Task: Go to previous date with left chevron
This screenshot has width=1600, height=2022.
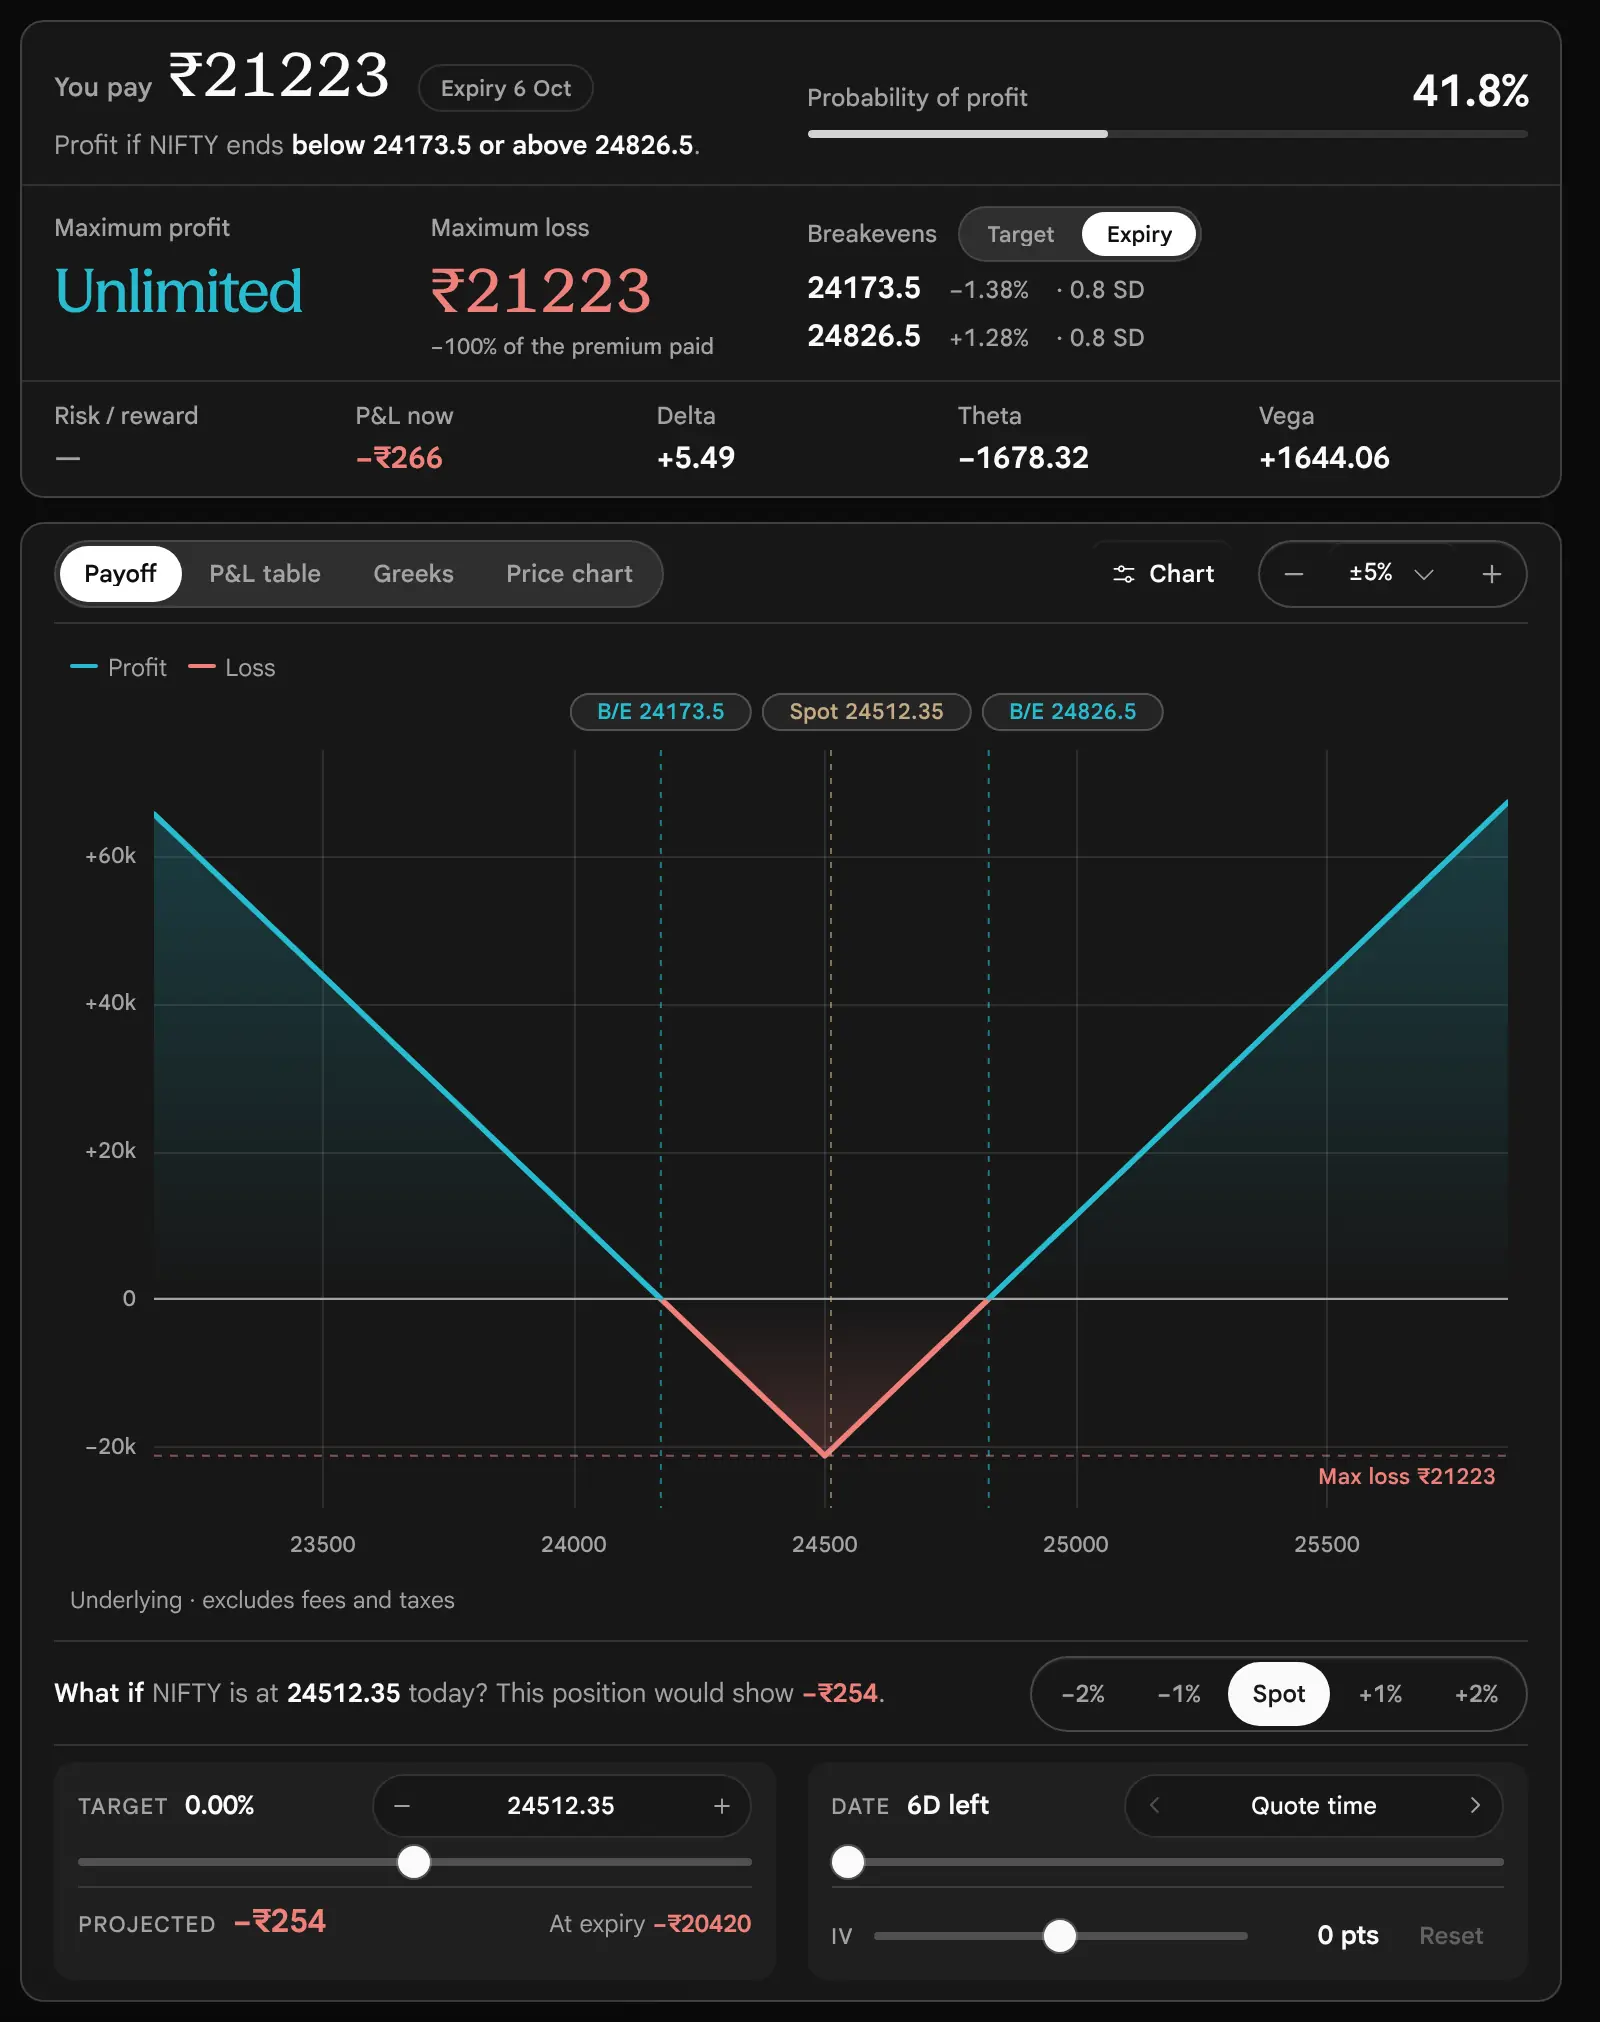Action: [x=1155, y=1805]
